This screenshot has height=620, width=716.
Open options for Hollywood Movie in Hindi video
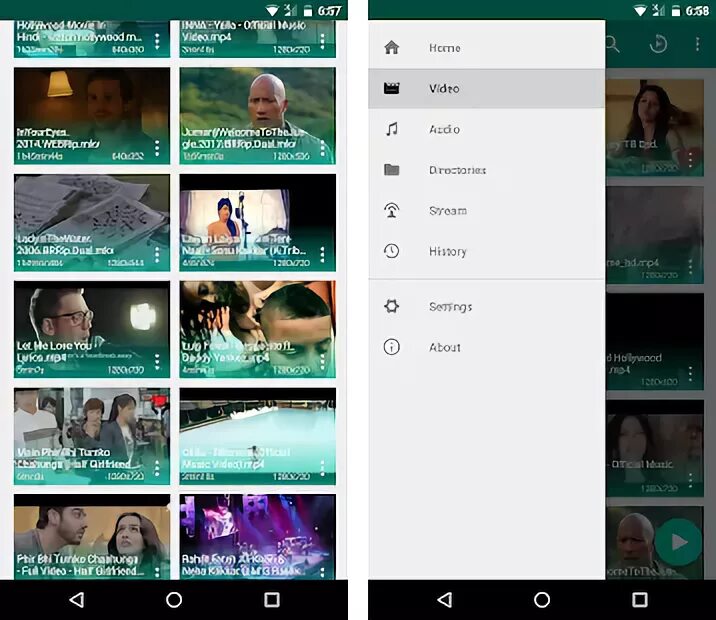tap(157, 41)
